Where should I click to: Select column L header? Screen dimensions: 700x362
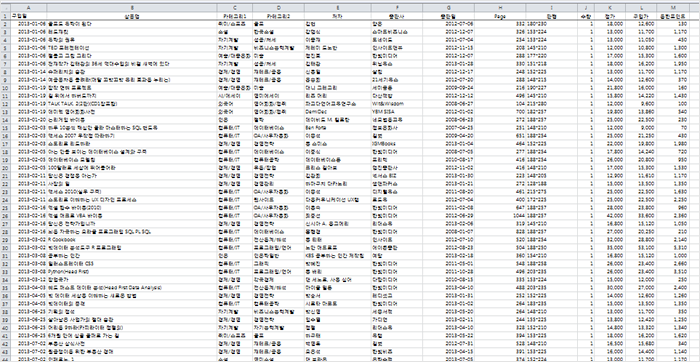tap(641, 8)
